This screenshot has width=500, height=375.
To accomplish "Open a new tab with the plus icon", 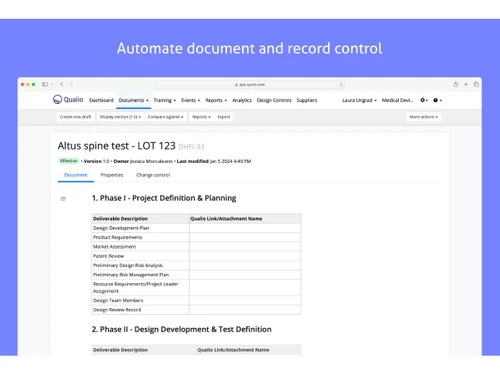I will pos(466,84).
